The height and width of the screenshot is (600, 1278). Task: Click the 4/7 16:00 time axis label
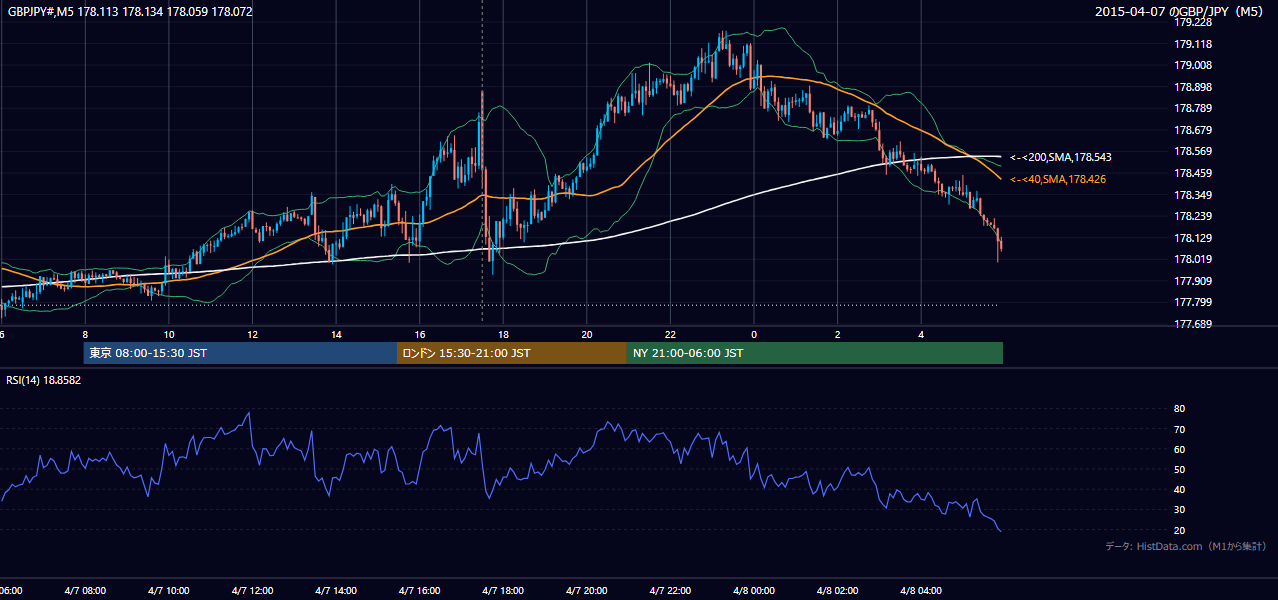click(419, 590)
